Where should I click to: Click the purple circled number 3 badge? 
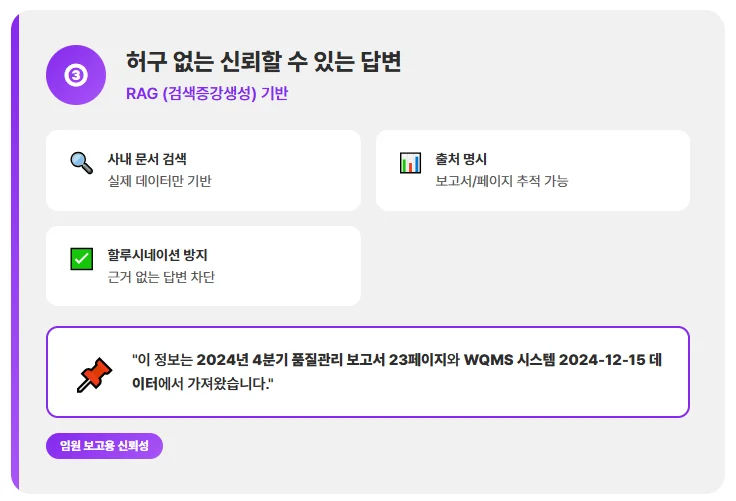(x=75, y=75)
